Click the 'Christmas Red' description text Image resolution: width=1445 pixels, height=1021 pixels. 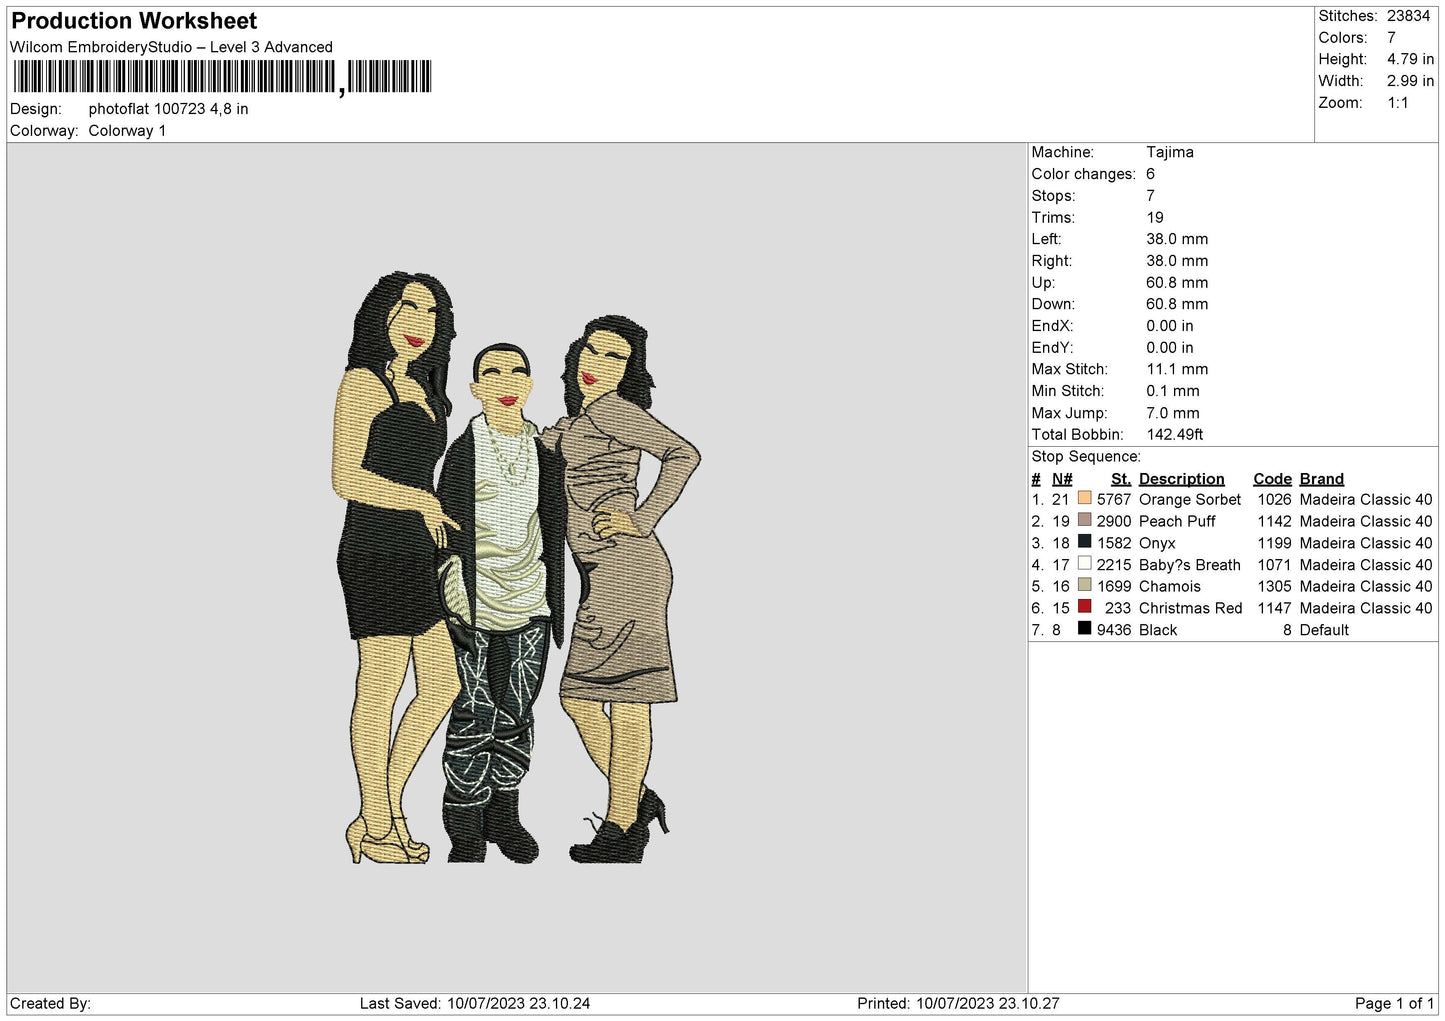(x=1190, y=609)
